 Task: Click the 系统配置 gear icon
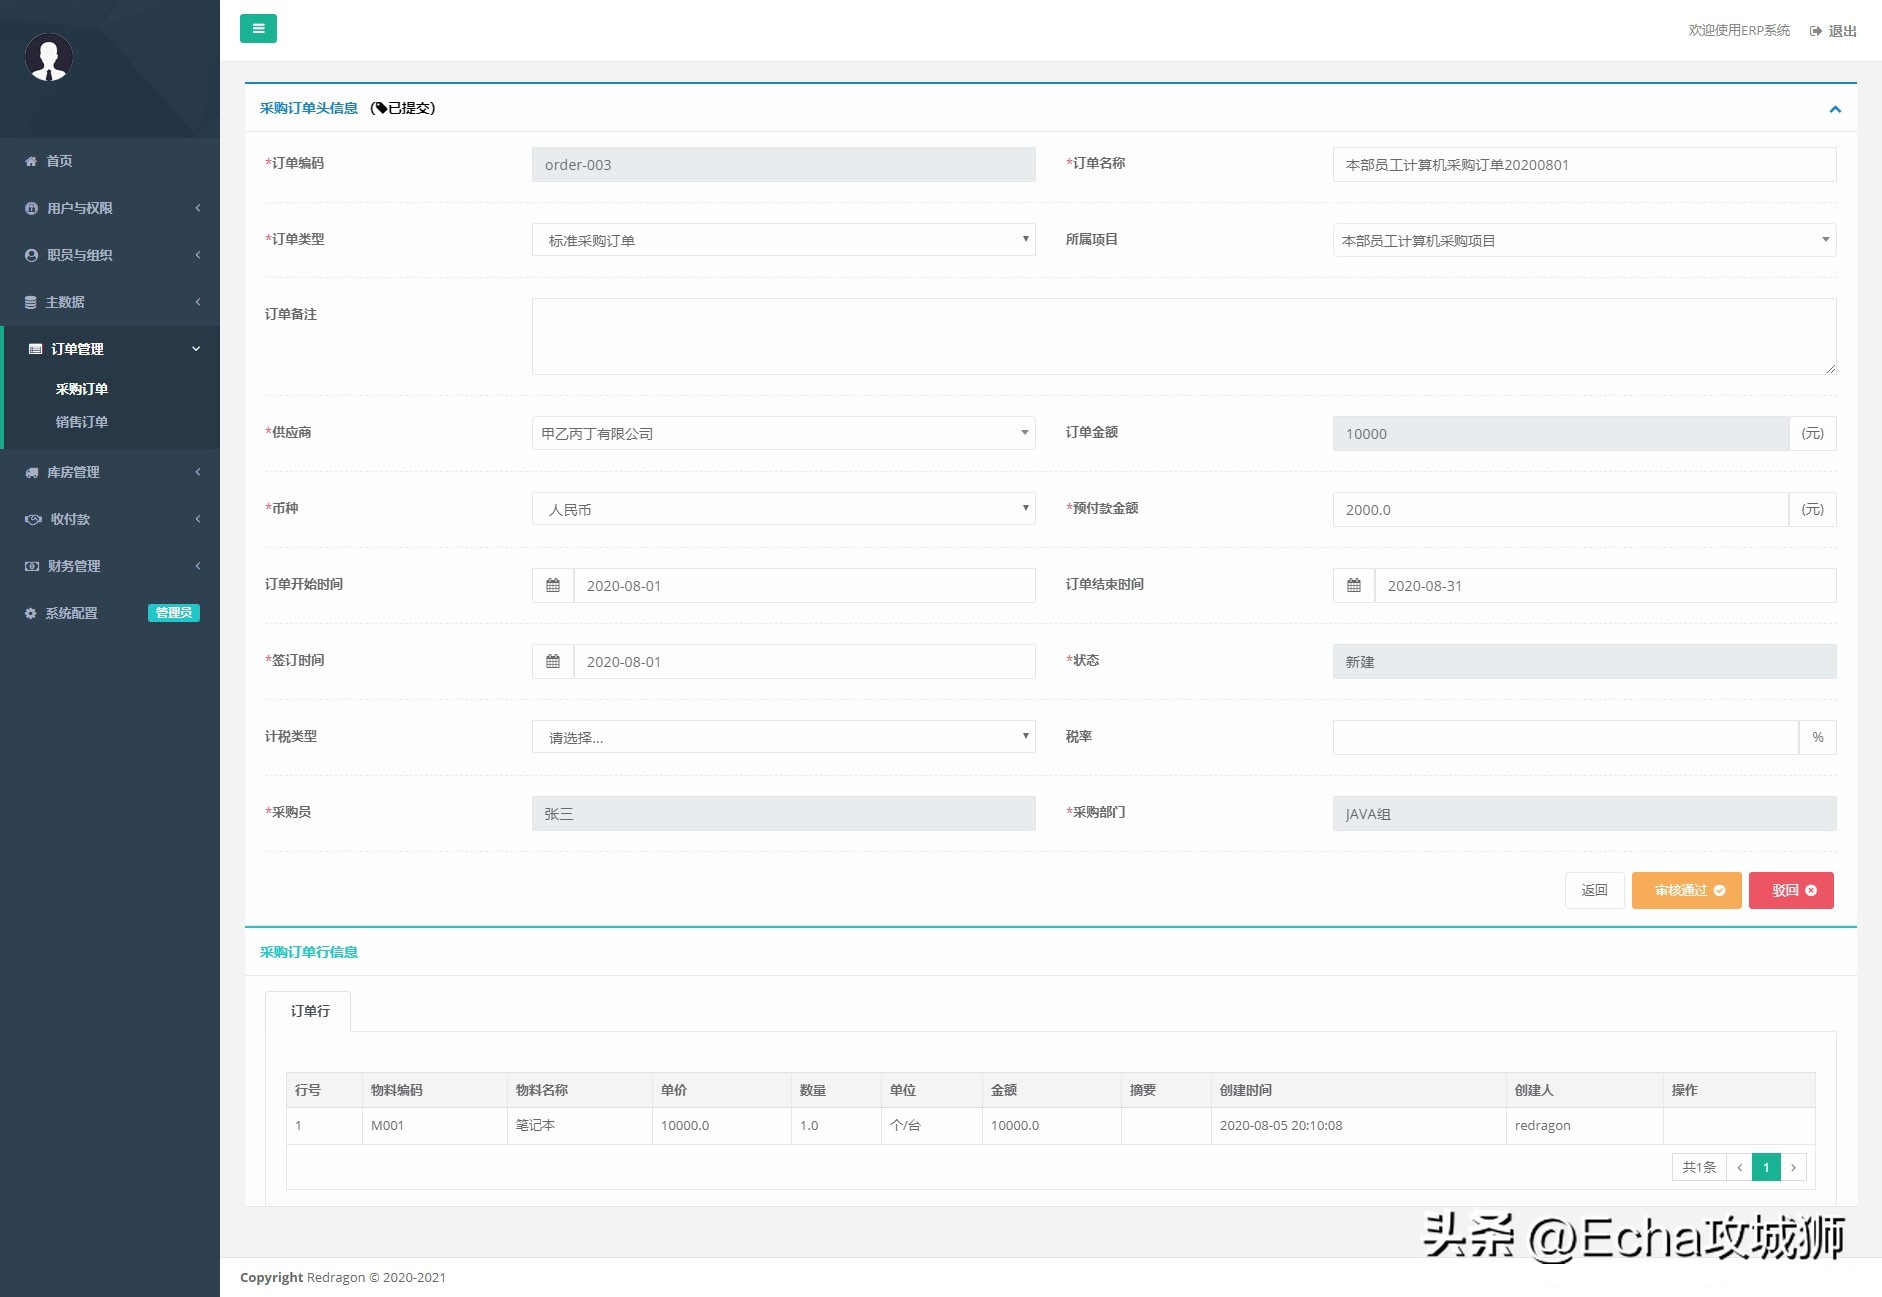pos(31,613)
